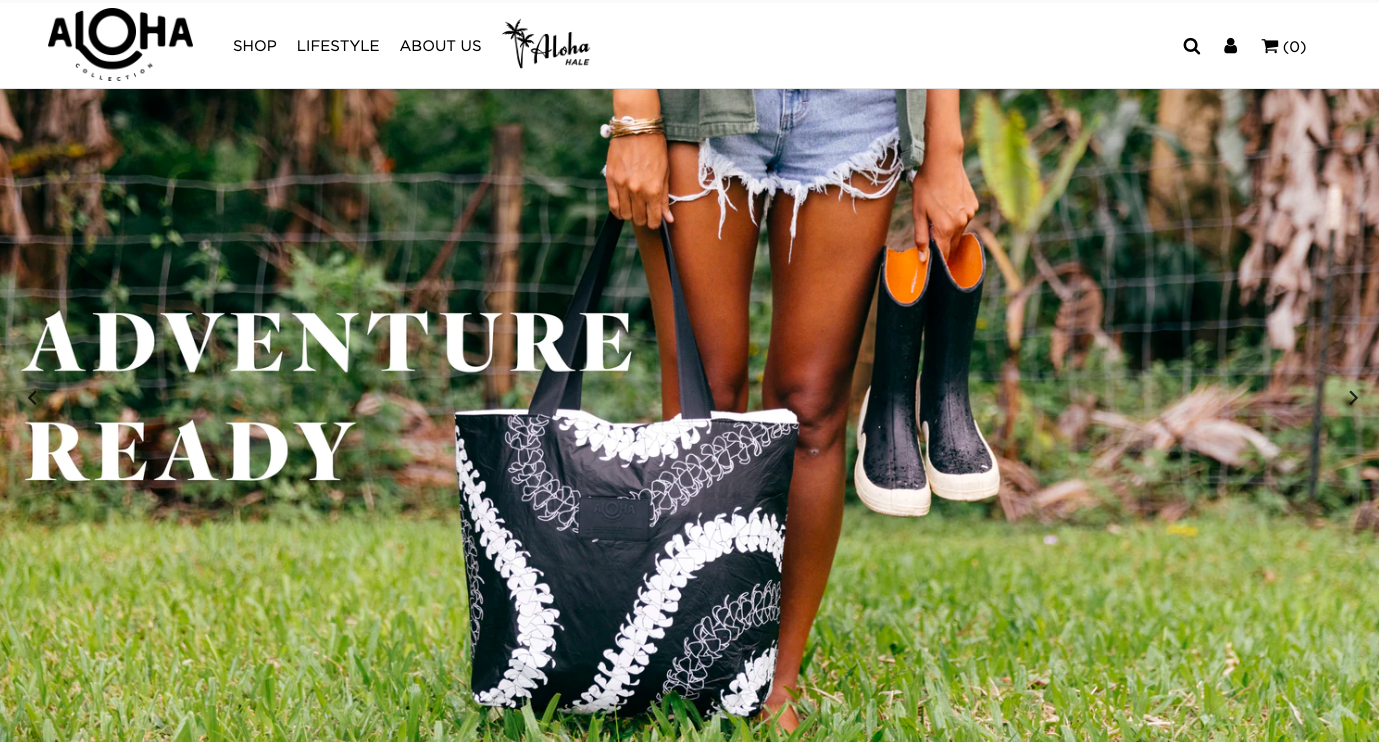Open the shopping cart icon
The image size is (1379, 742).
pyautogui.click(x=1270, y=46)
